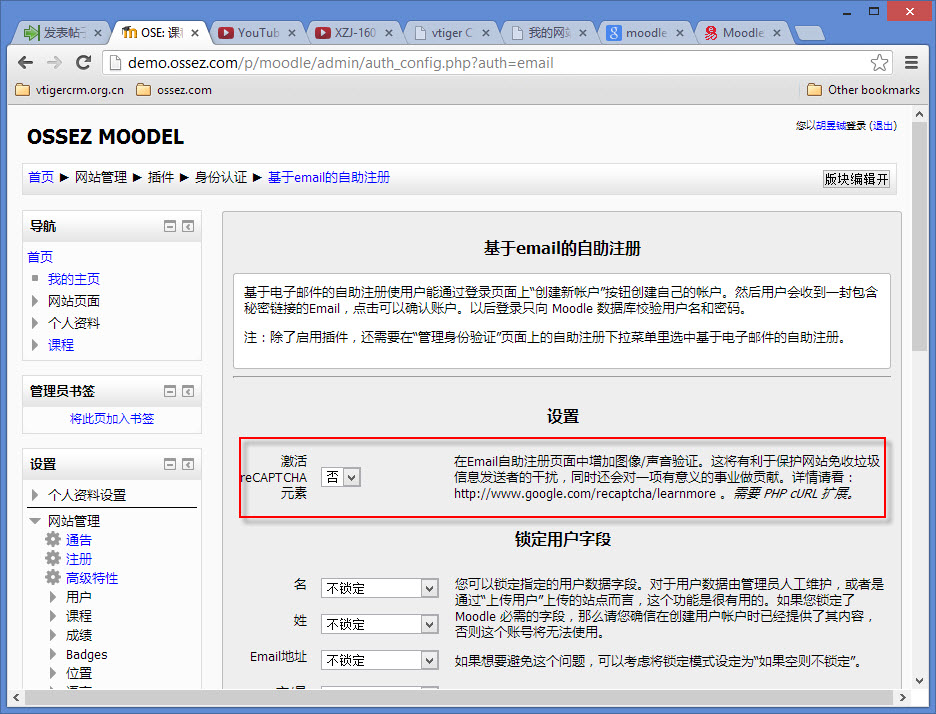Expand the 课程 node under 网站管理
This screenshot has width=936, height=714.
53,615
